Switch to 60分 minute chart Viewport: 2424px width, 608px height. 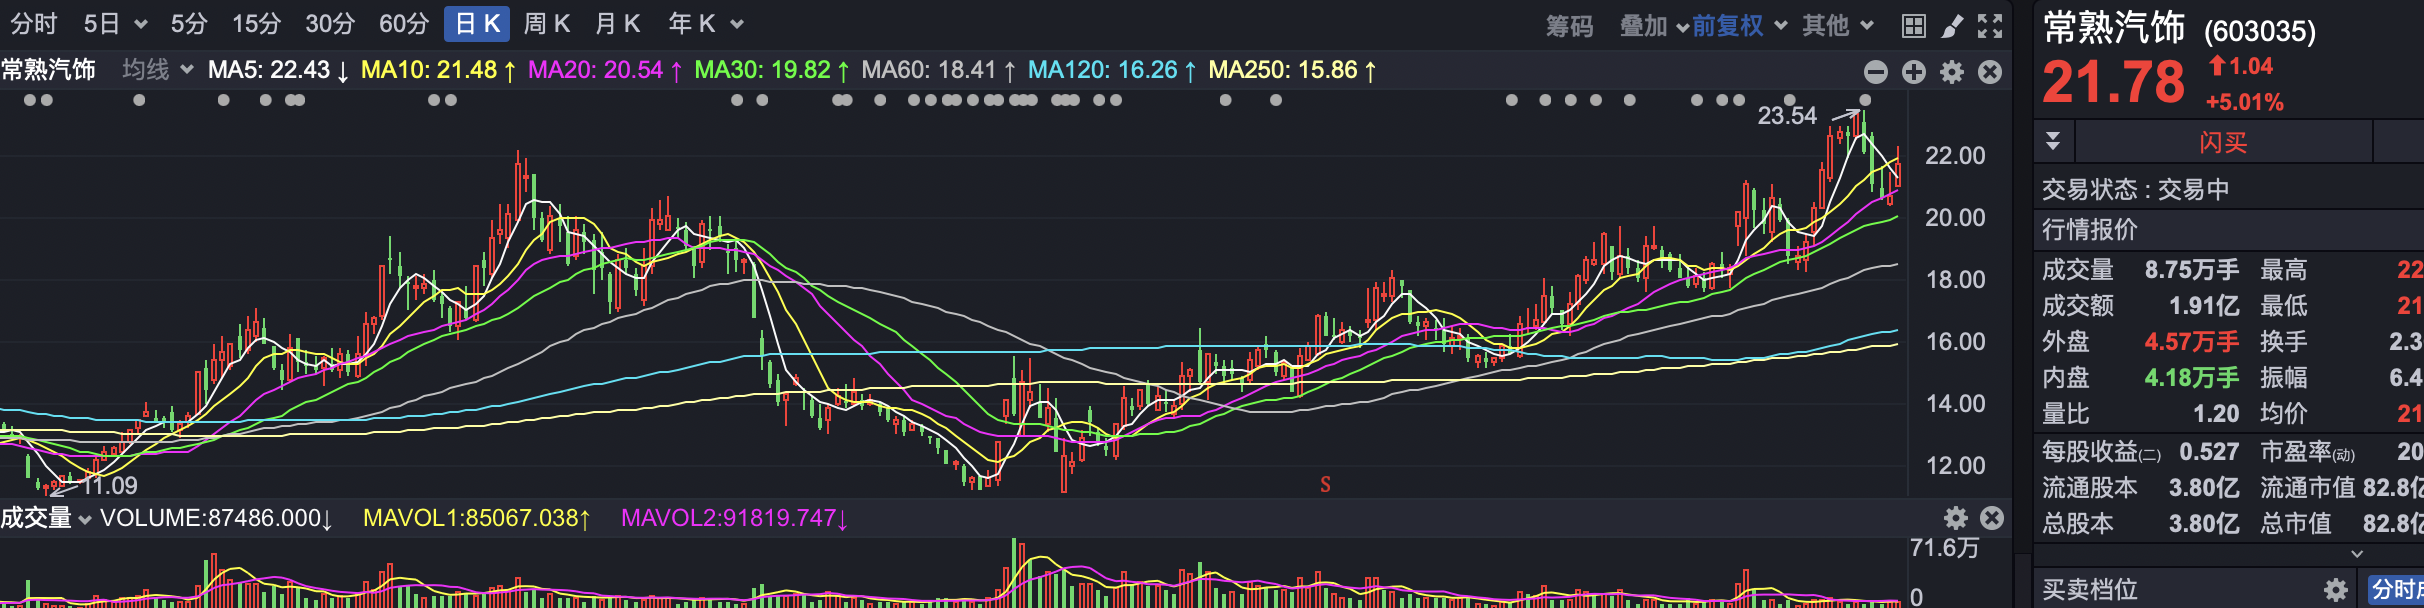pyautogui.click(x=404, y=24)
